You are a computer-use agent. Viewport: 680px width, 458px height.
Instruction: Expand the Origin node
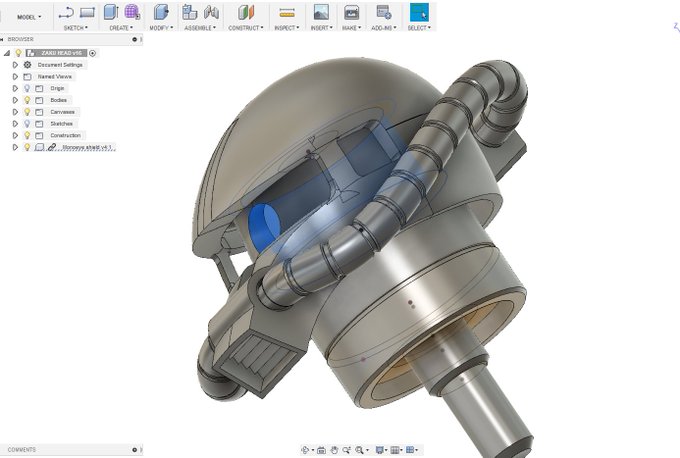coord(16,88)
